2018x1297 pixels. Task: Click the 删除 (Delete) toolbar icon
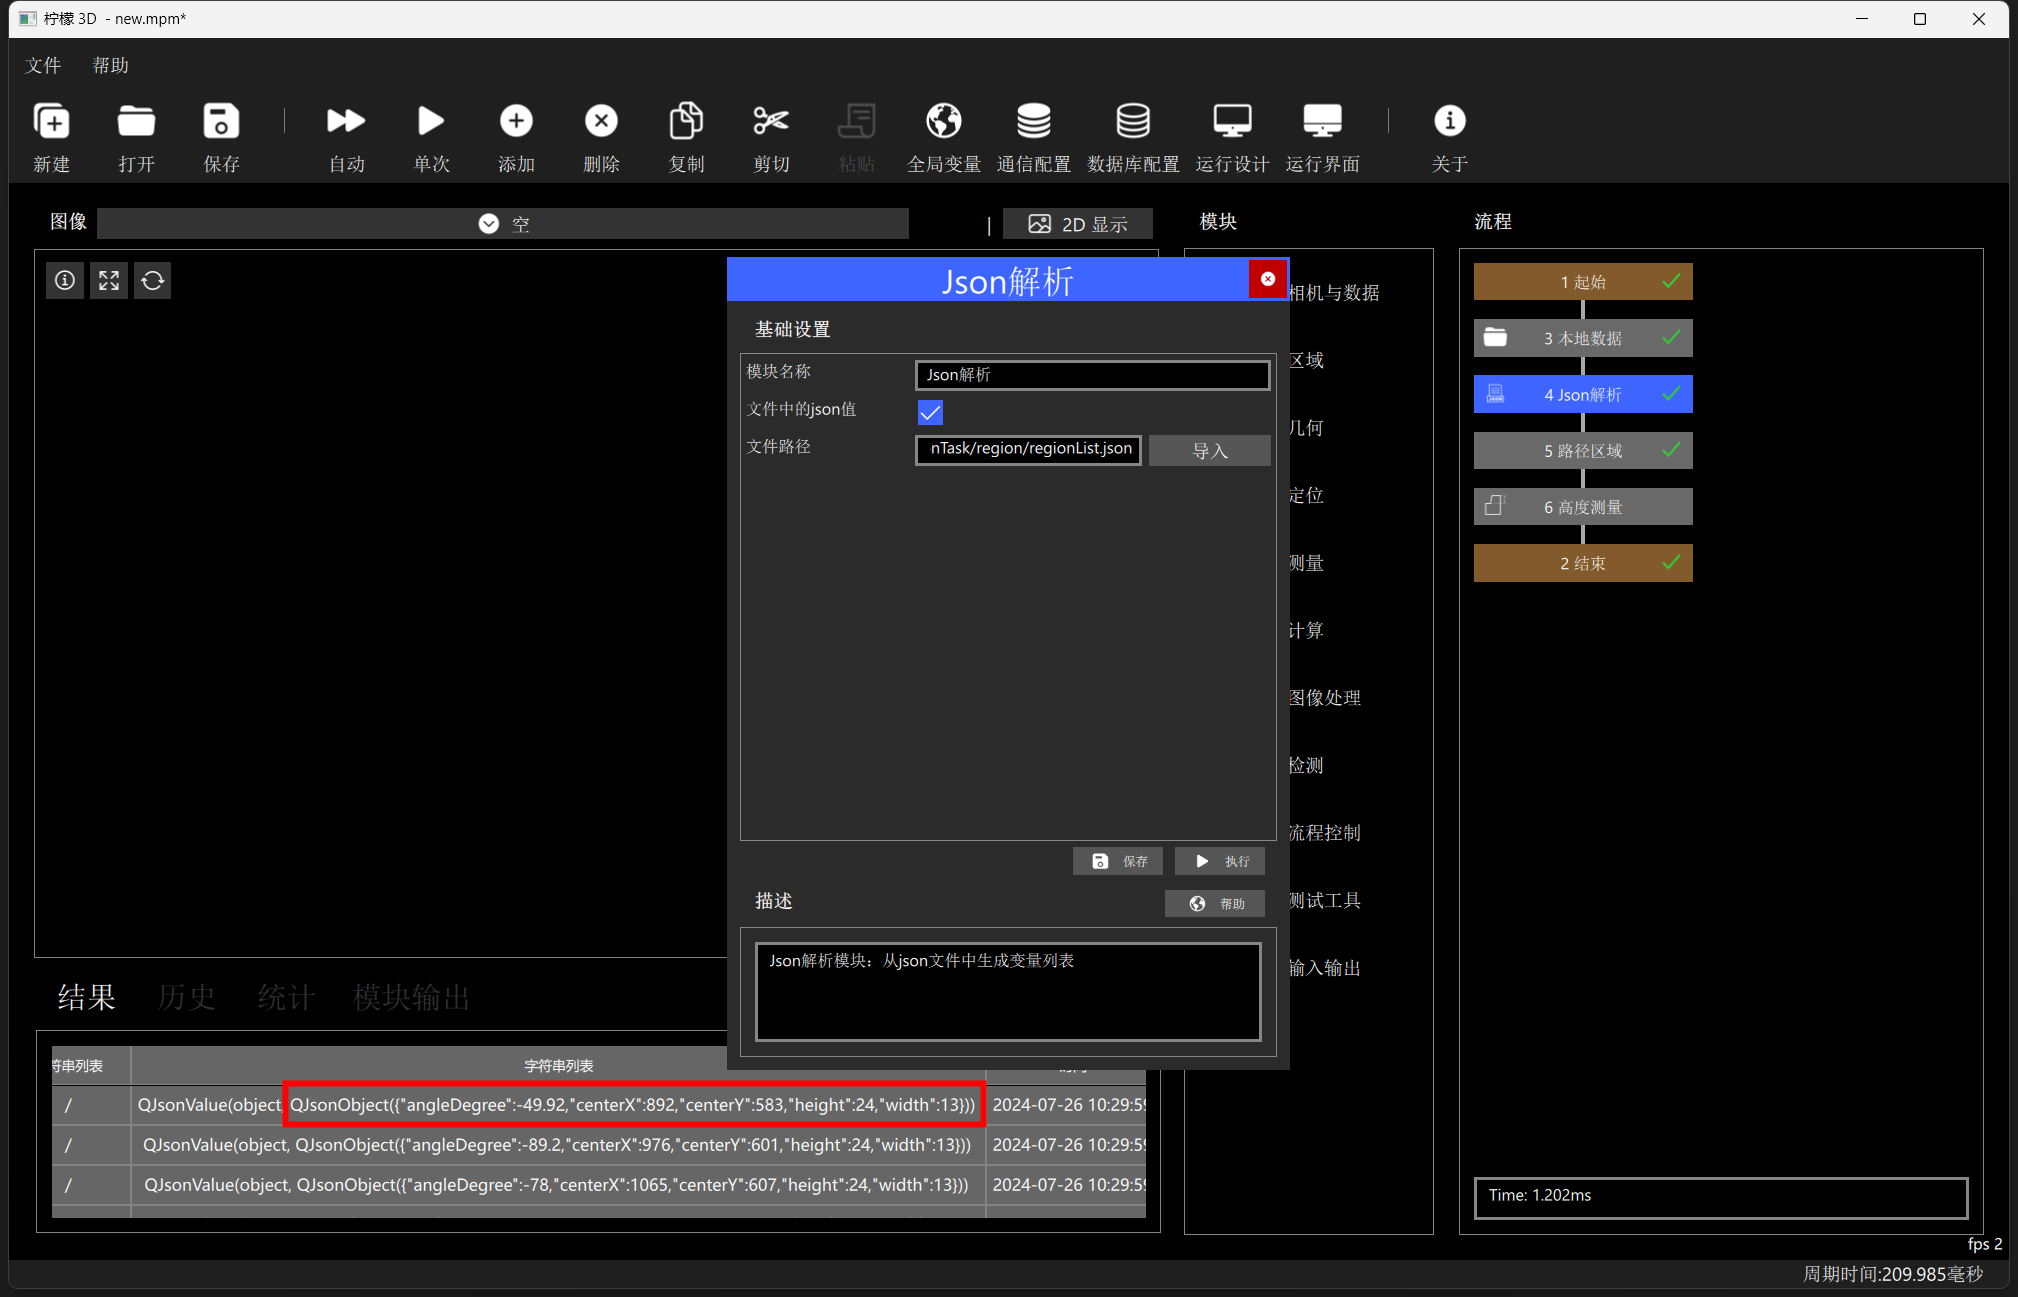pyautogui.click(x=601, y=121)
